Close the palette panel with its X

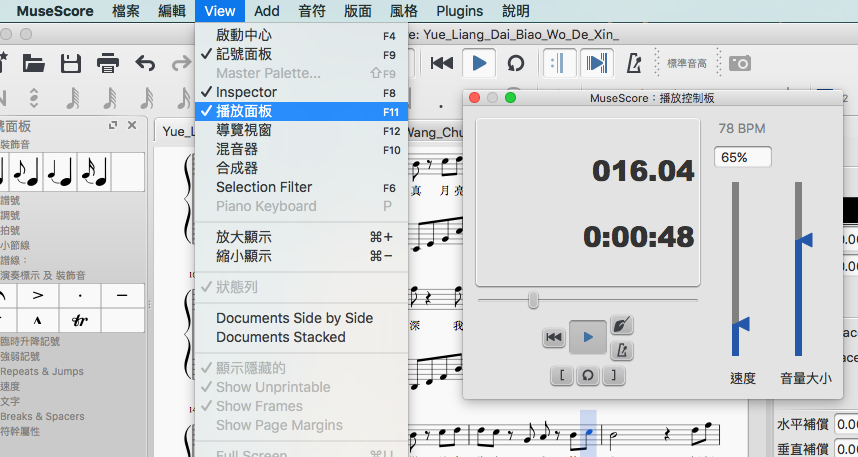click(132, 125)
